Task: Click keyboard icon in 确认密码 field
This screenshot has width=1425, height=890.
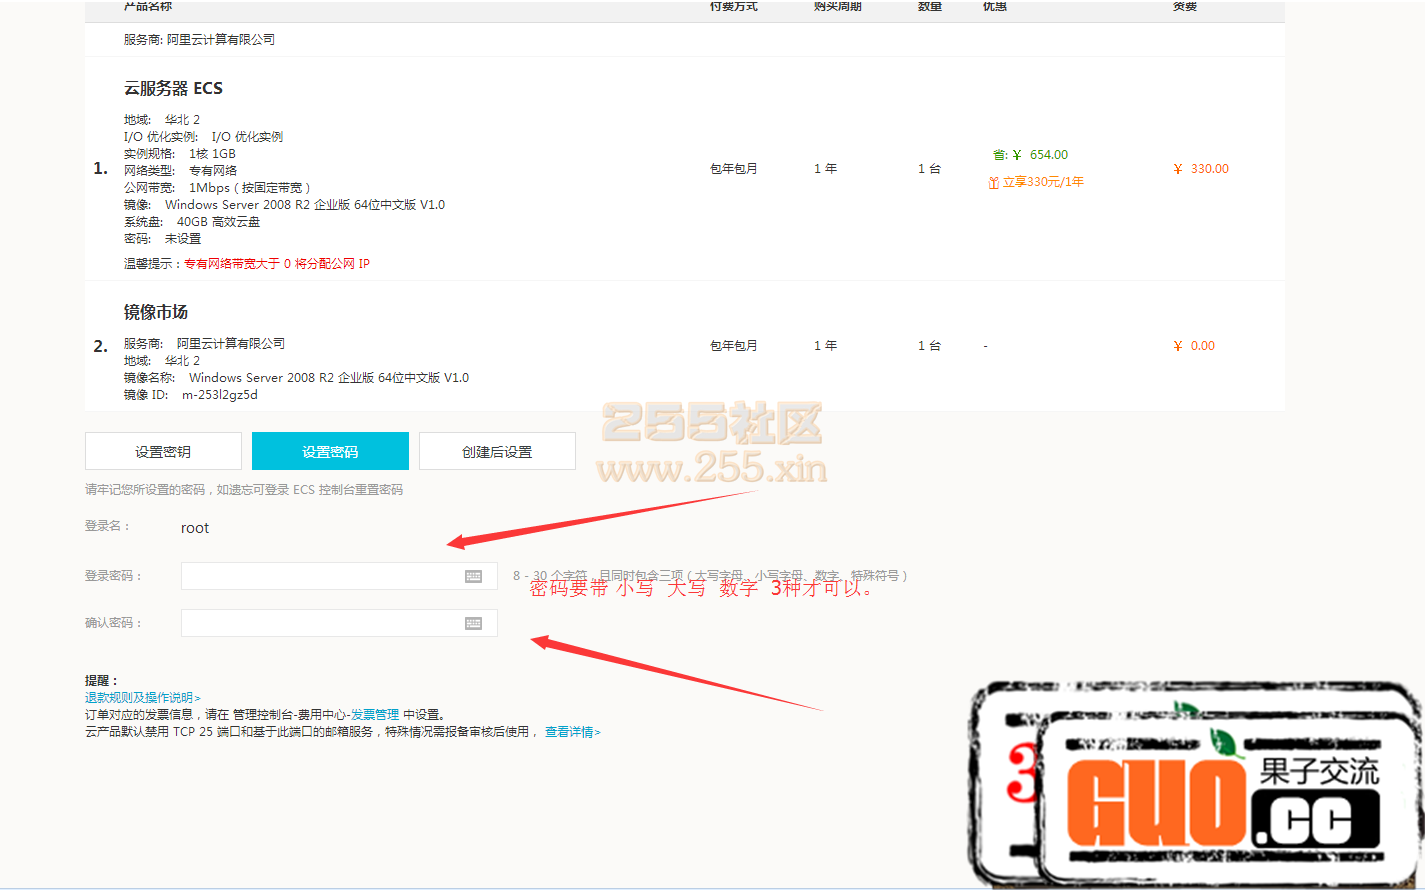Action: (x=473, y=623)
